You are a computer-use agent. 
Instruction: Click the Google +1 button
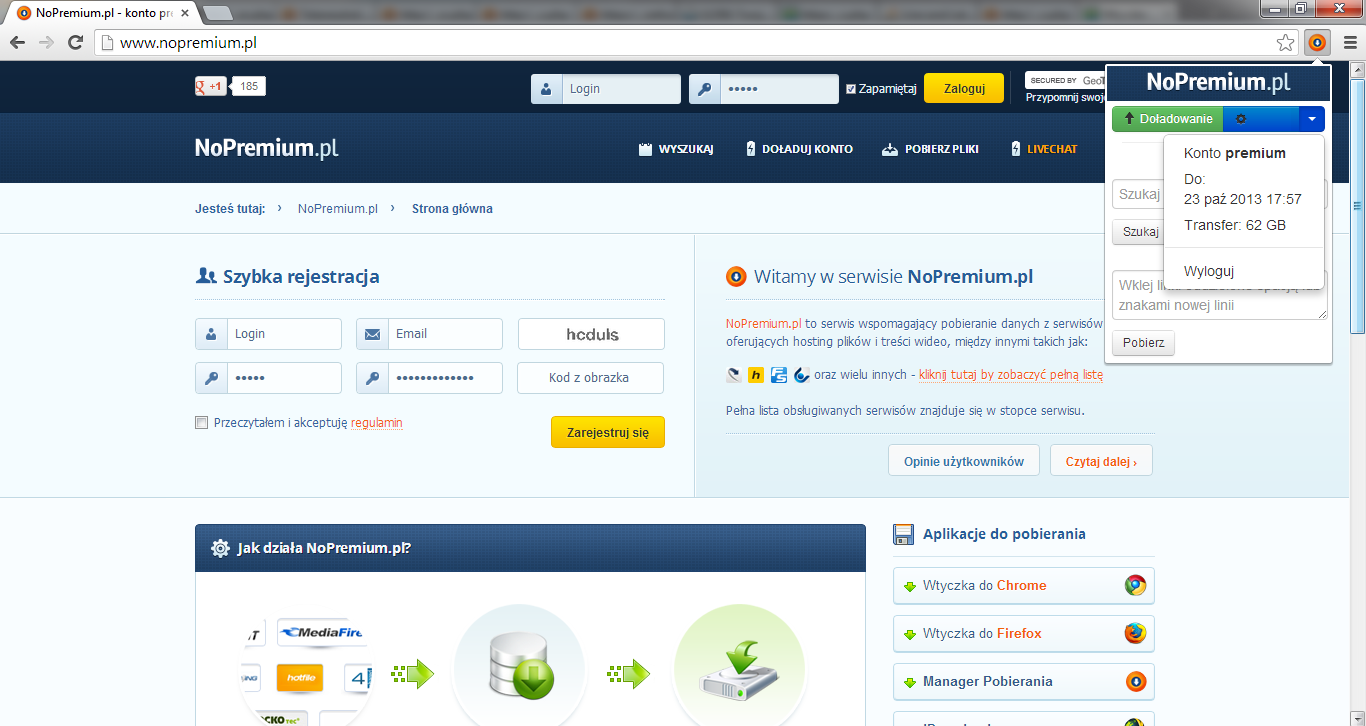click(x=211, y=87)
